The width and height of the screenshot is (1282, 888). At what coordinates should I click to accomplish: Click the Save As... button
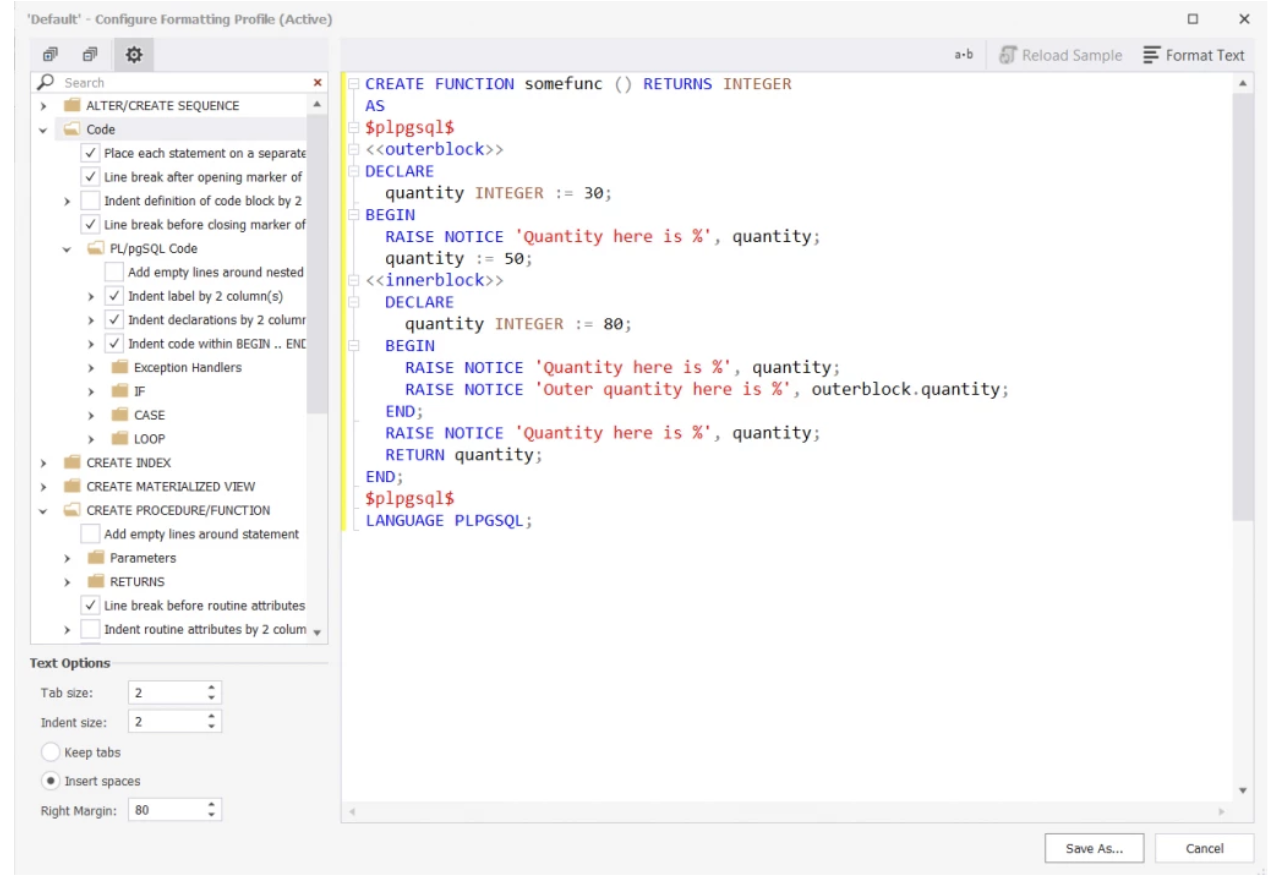click(1094, 848)
